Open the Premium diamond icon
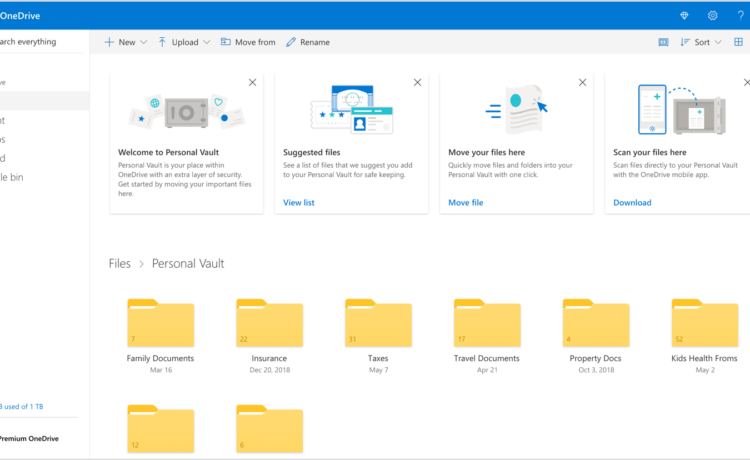The height and width of the screenshot is (460, 750). [684, 15]
